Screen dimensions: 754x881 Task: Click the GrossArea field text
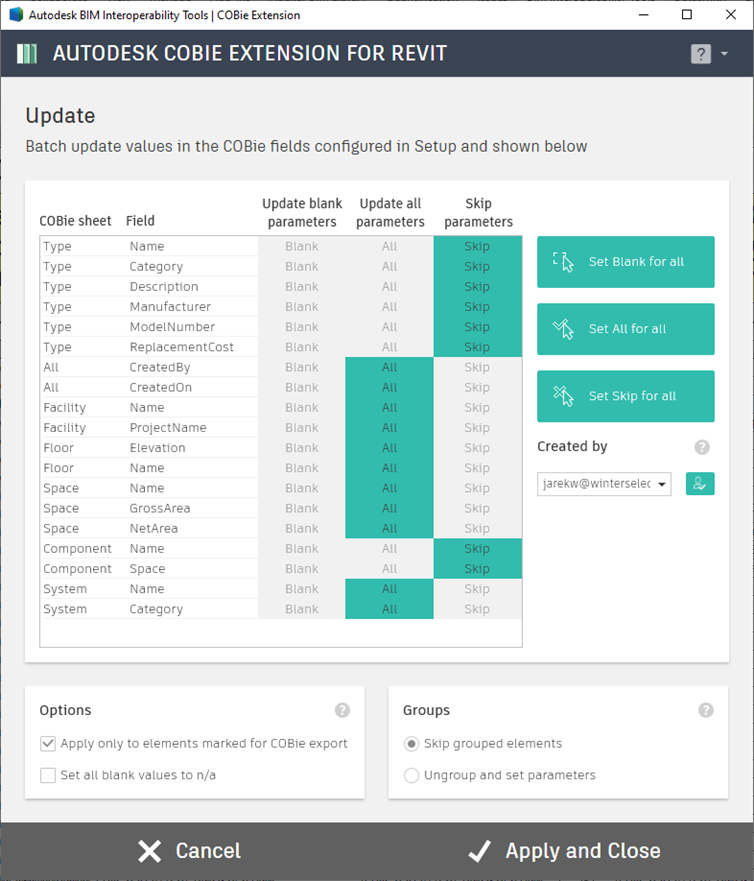pyautogui.click(x=160, y=508)
